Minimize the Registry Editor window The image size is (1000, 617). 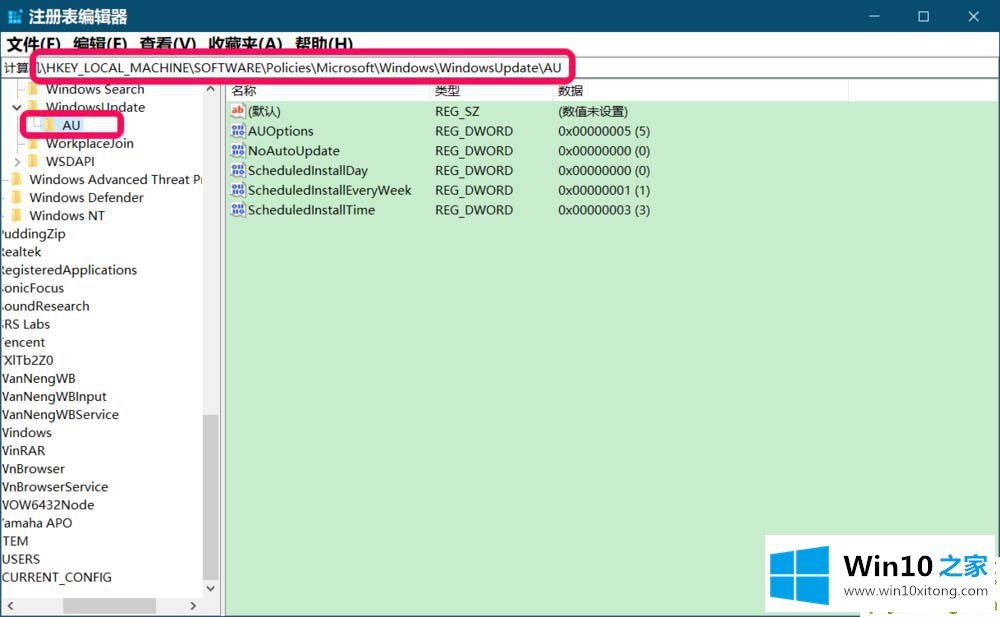(x=874, y=17)
